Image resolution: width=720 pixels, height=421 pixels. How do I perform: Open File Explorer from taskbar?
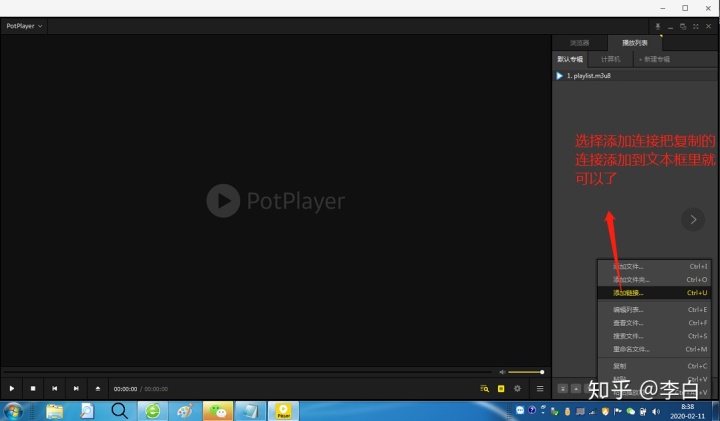tap(54, 411)
